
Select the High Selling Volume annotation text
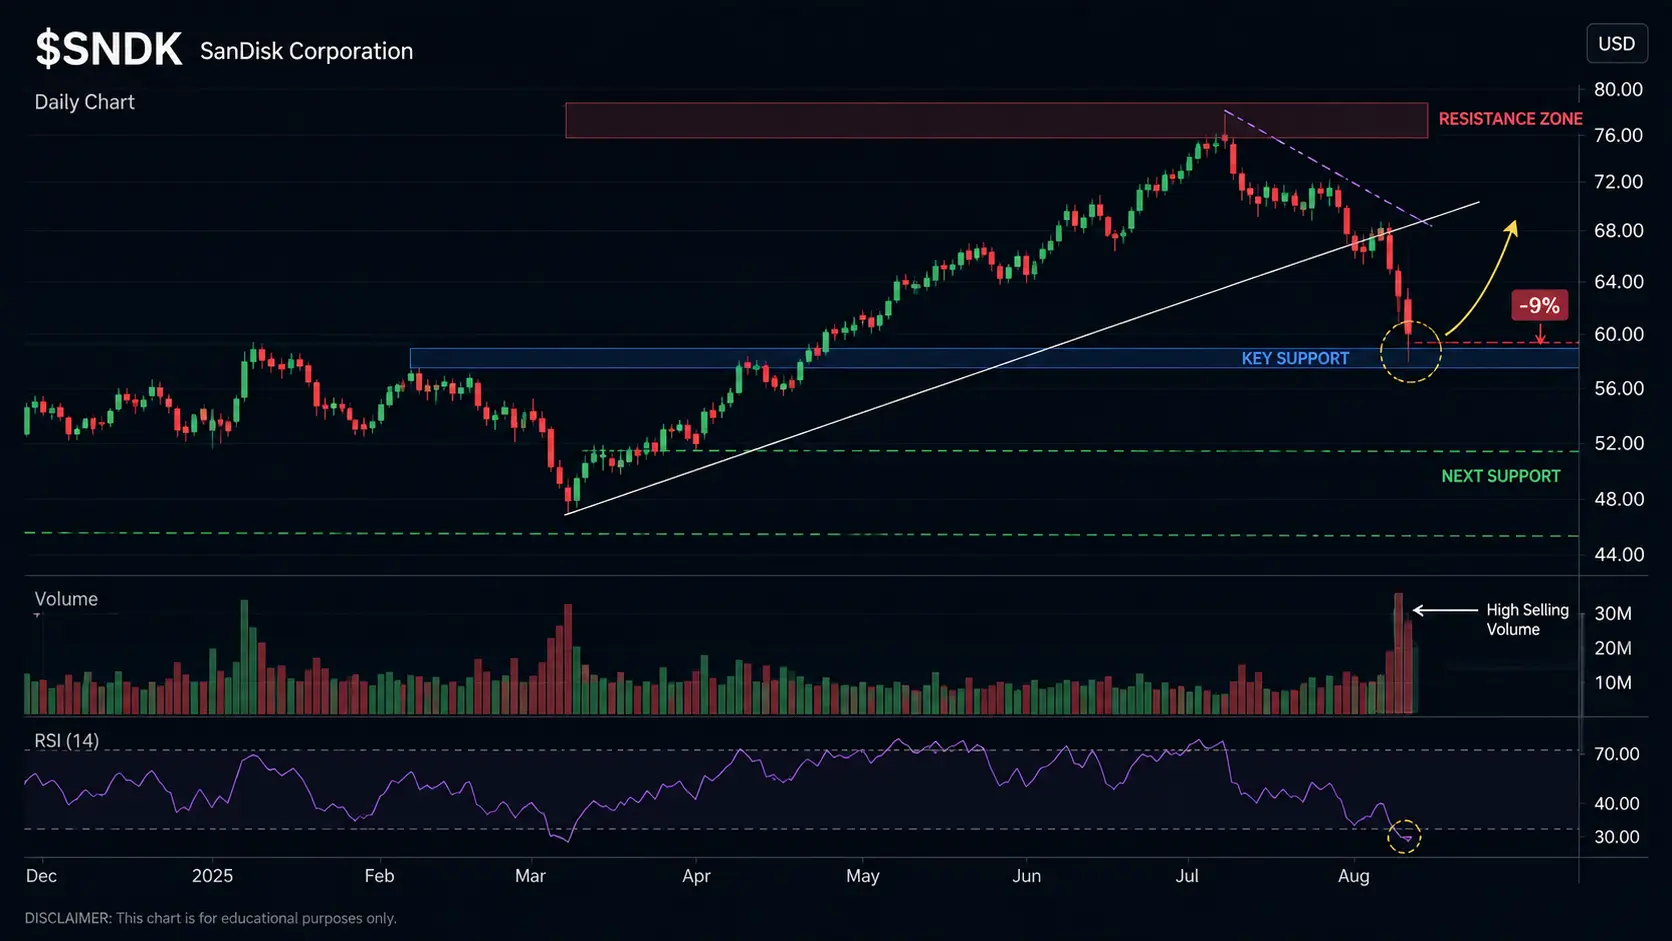(1527, 619)
